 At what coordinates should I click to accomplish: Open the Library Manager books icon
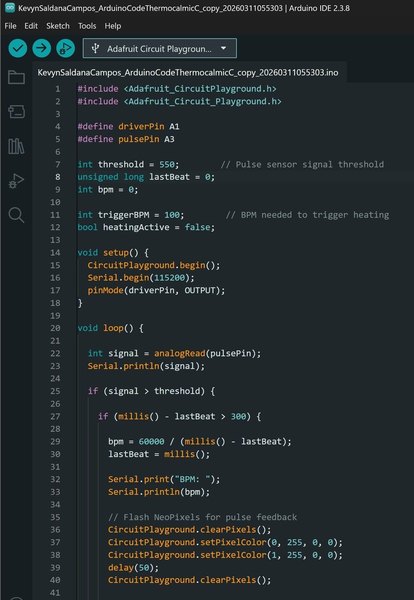coord(16,146)
